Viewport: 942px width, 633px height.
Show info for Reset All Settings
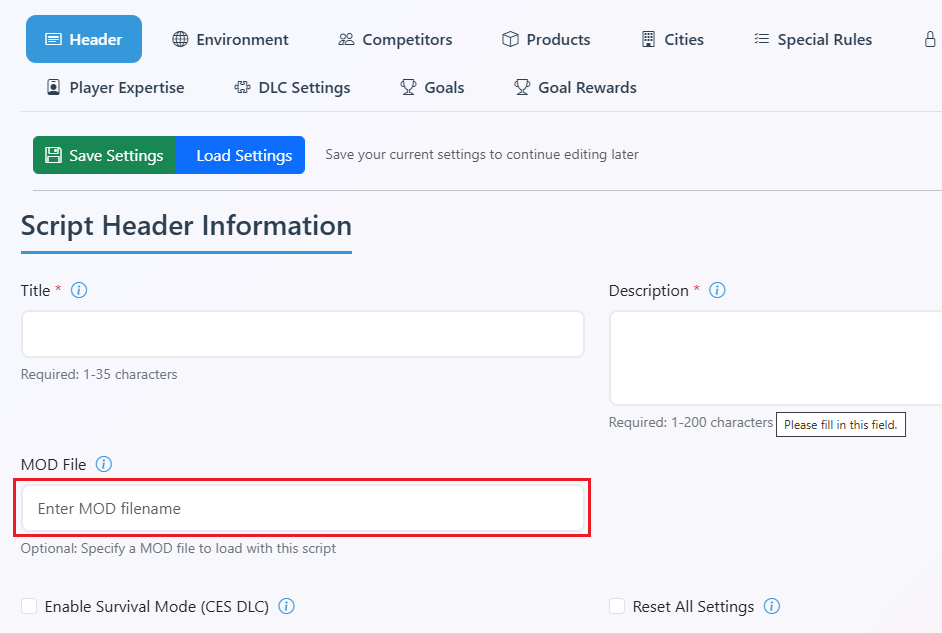pos(771,606)
